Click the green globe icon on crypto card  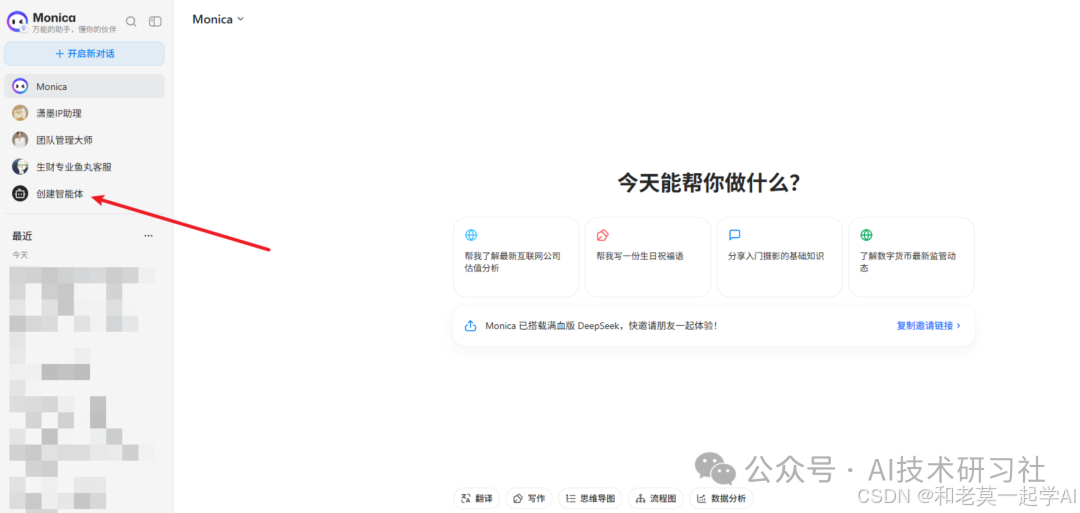point(866,235)
